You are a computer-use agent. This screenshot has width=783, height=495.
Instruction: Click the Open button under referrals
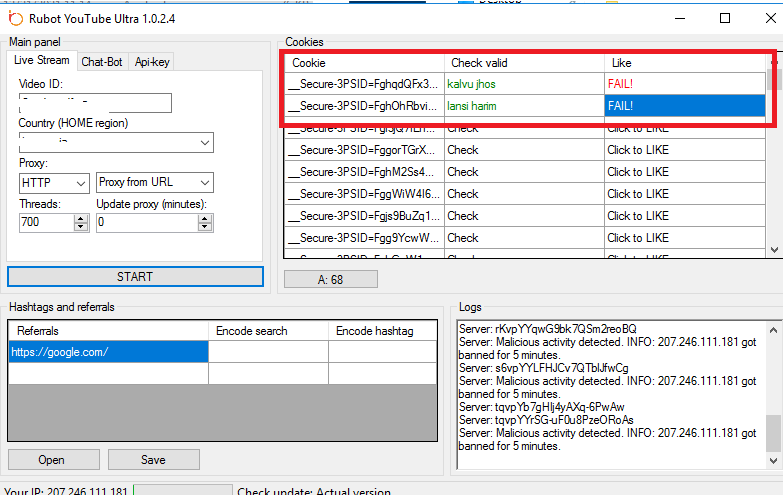[x=51, y=460]
